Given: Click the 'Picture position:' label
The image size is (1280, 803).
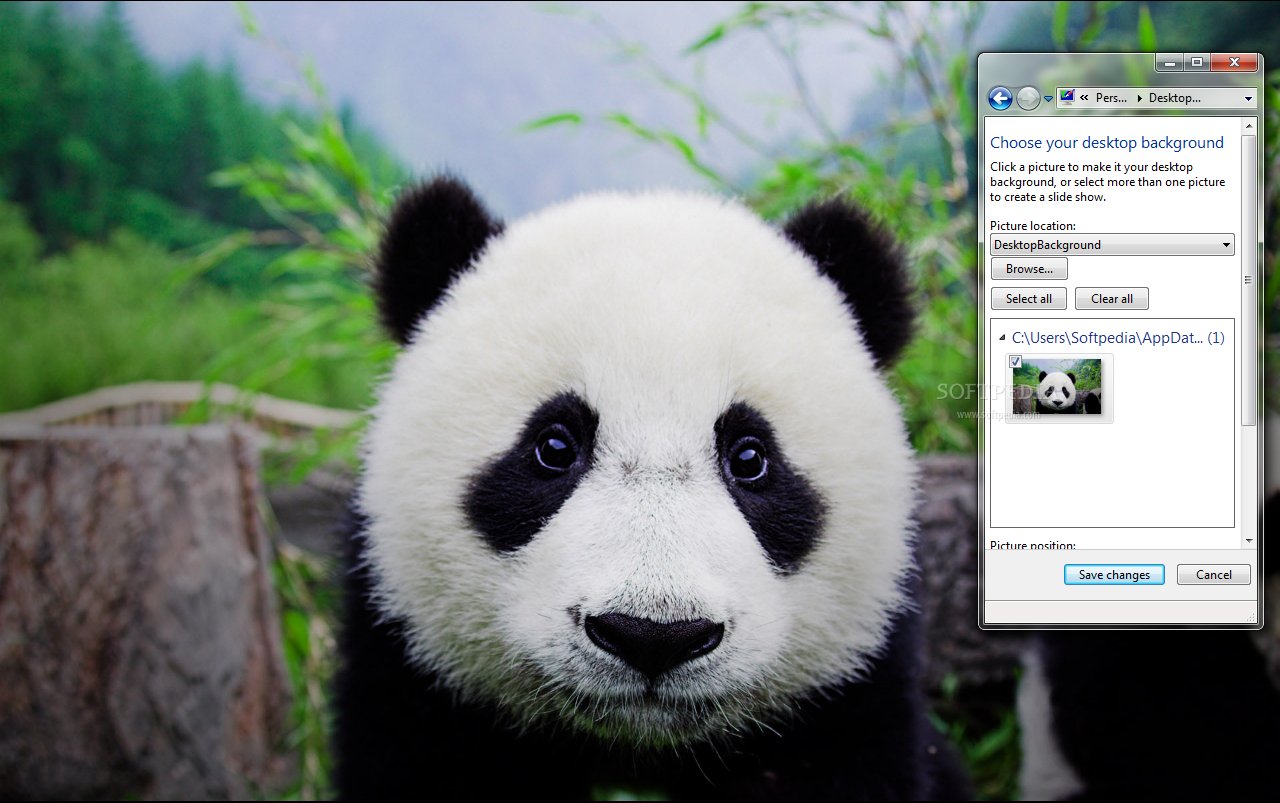Looking at the screenshot, I should point(1033,545).
